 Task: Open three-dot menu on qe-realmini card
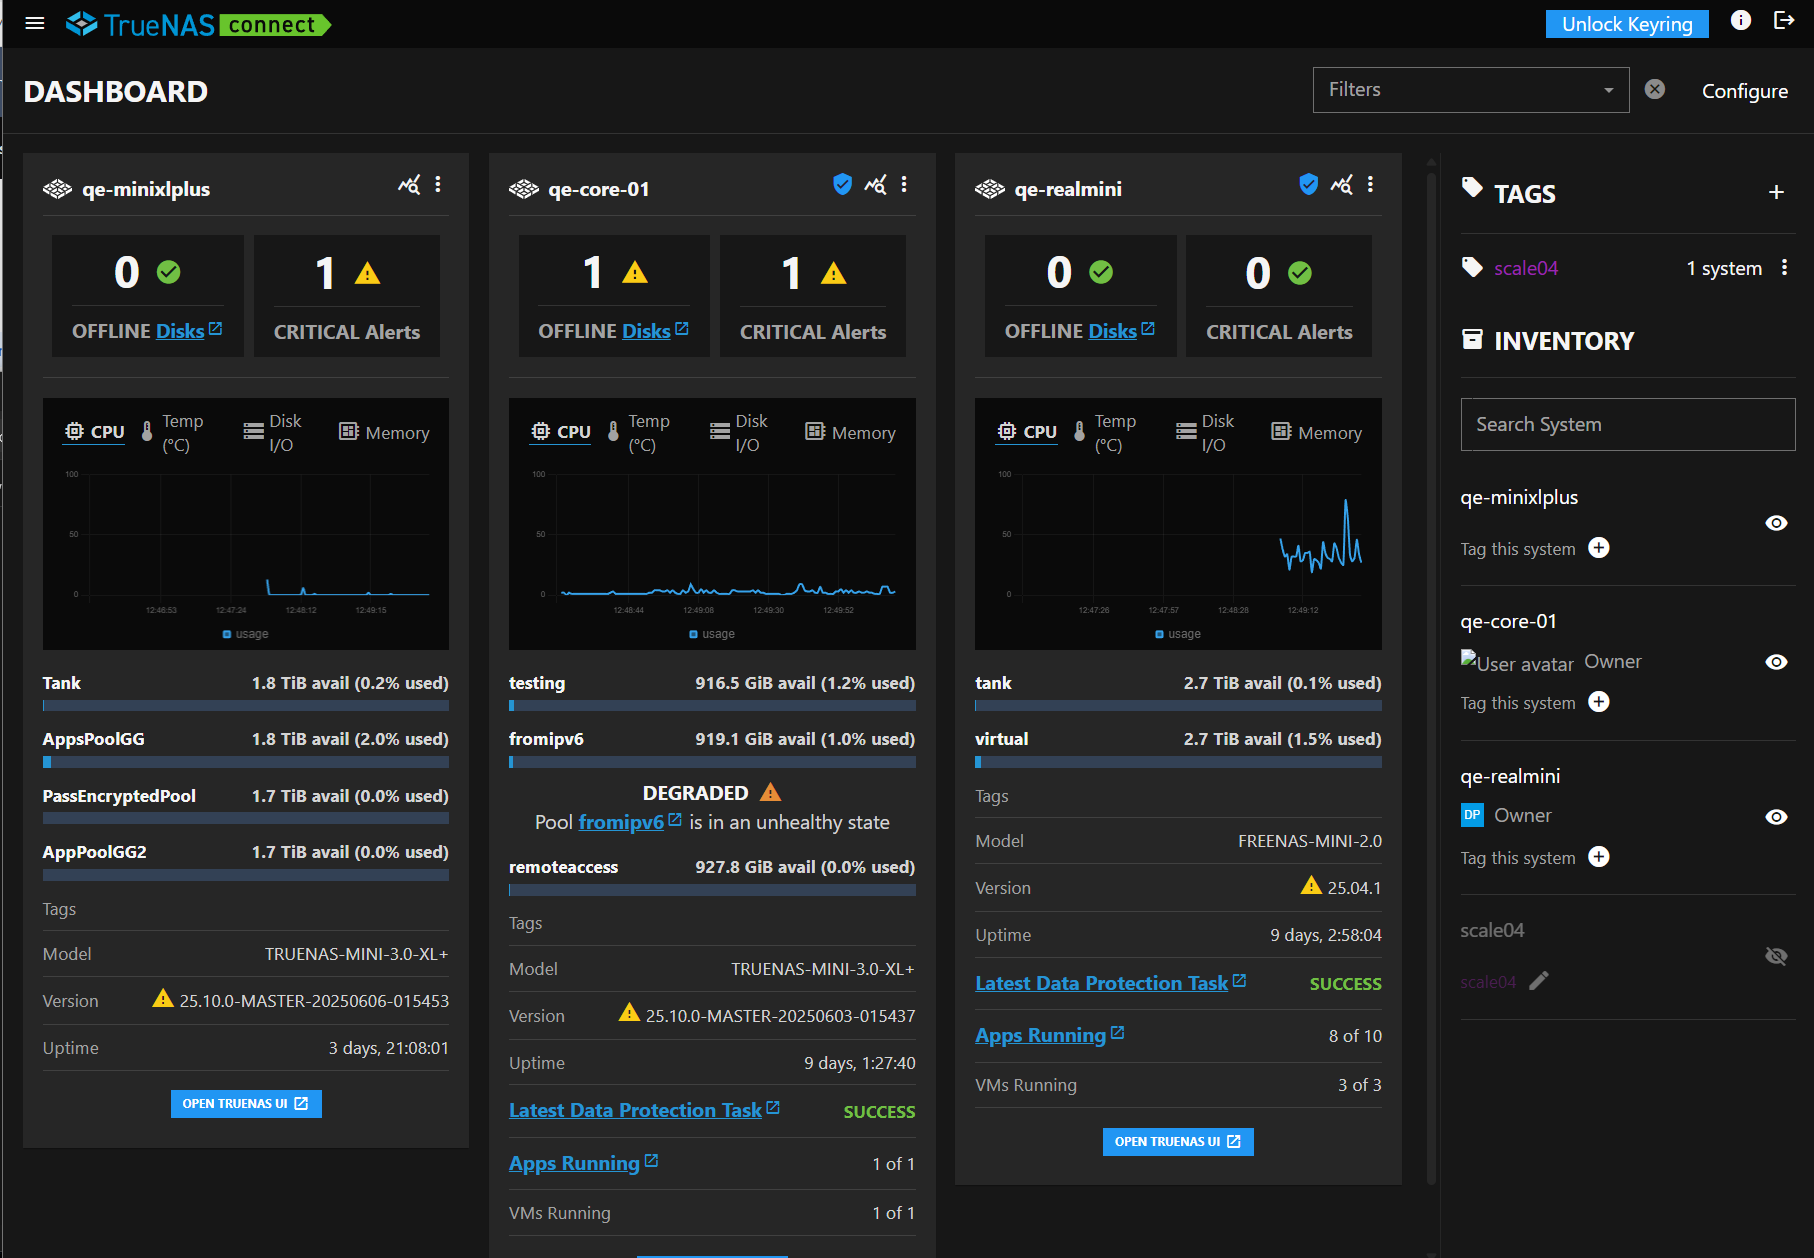[1370, 185]
